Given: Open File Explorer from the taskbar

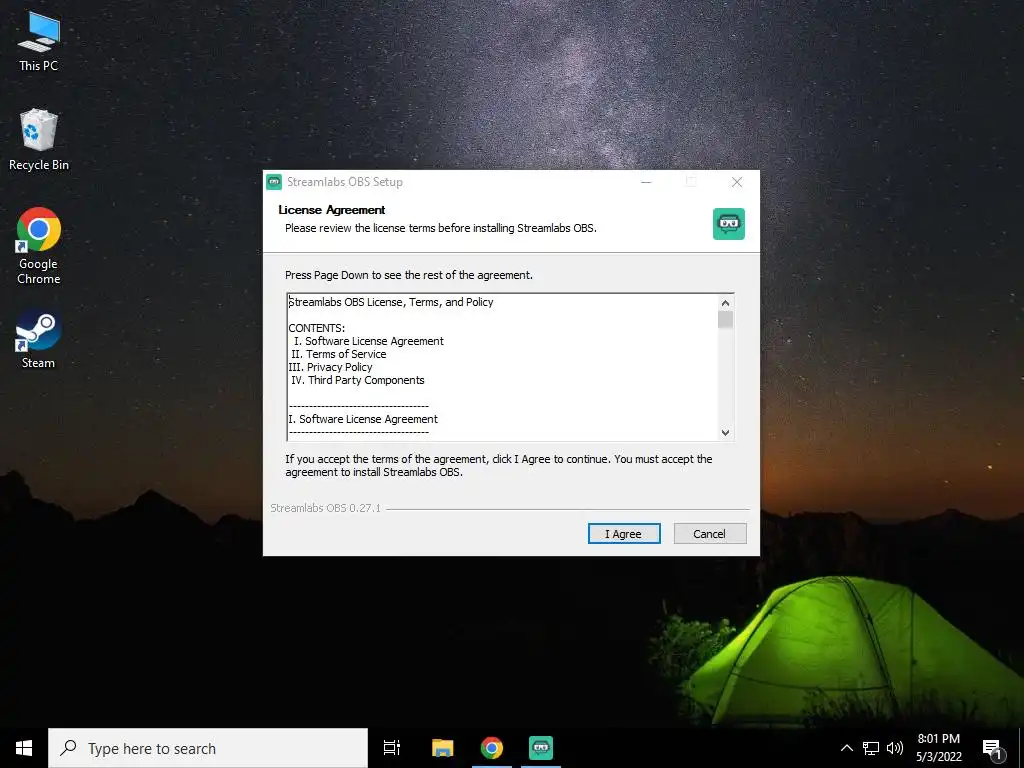Looking at the screenshot, I should coord(442,748).
